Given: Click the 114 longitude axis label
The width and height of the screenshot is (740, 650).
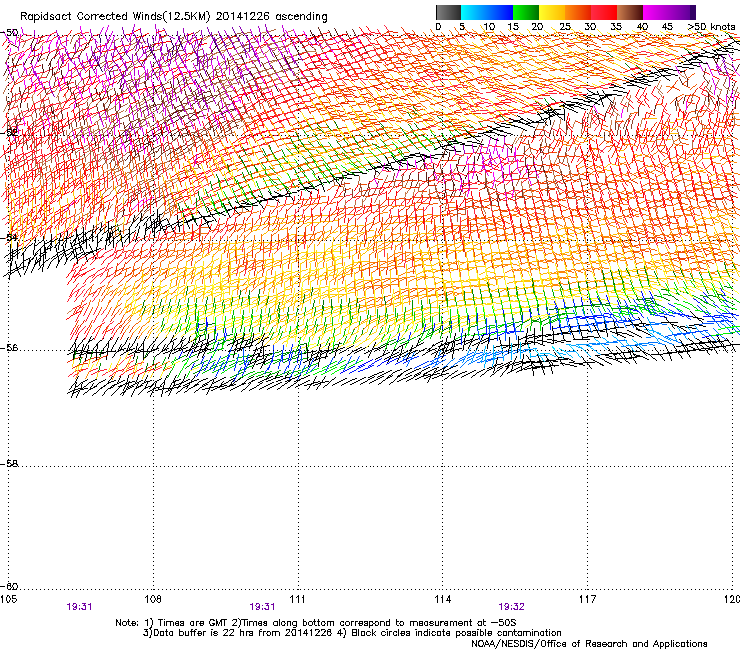Looking at the screenshot, I should pos(443,599).
